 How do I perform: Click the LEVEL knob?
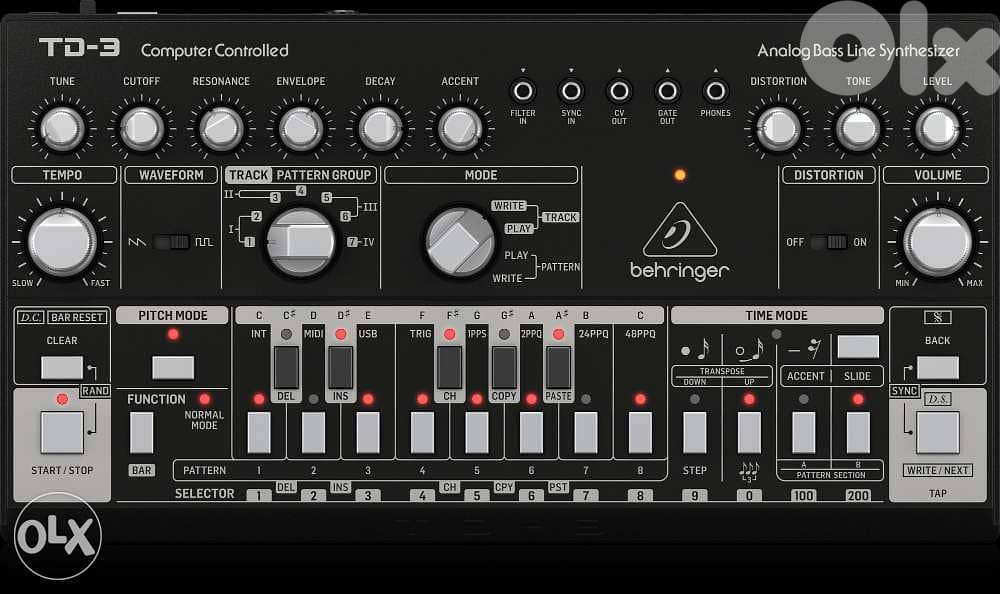(938, 128)
